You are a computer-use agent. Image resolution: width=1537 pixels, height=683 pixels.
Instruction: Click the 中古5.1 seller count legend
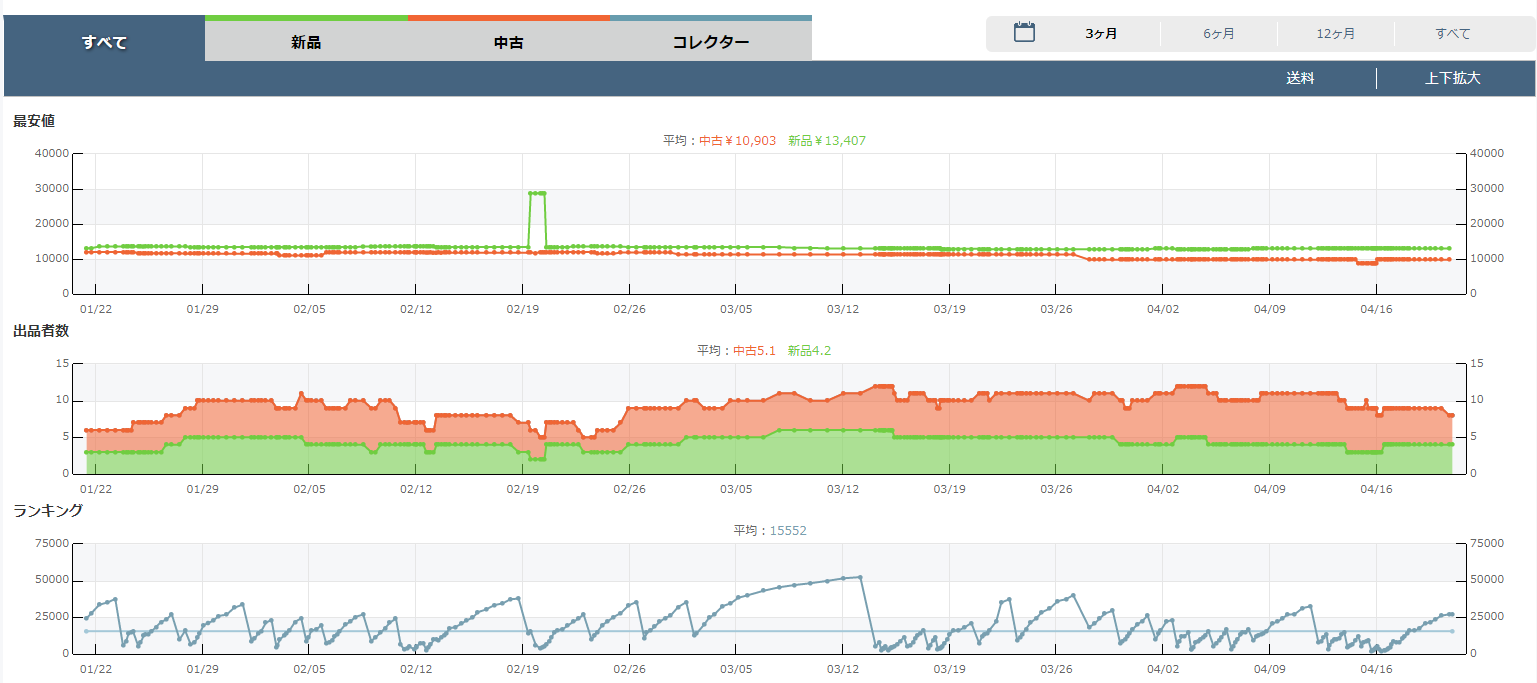click(754, 351)
